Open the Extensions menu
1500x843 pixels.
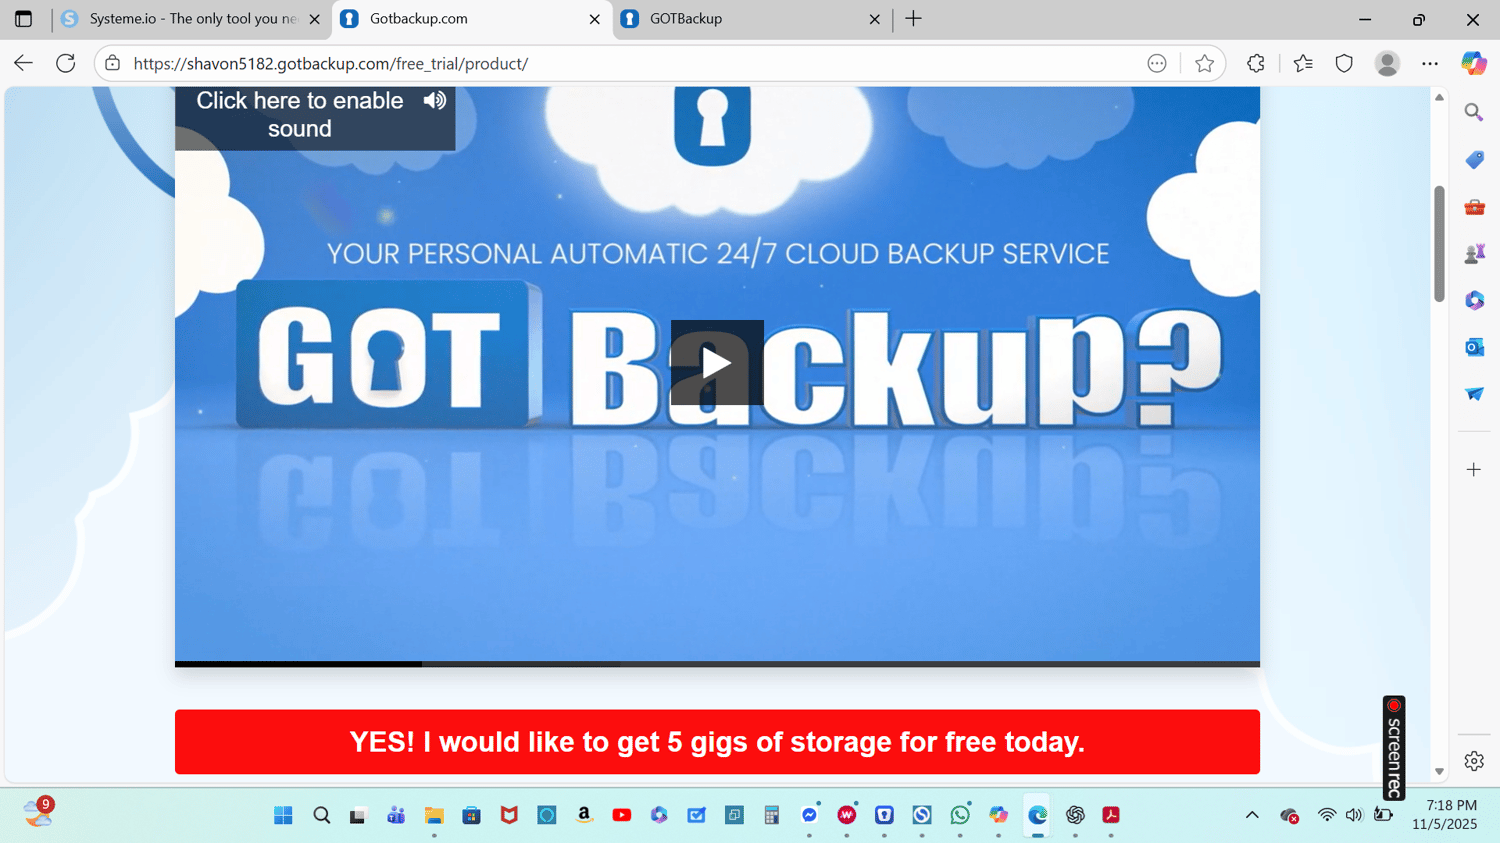(1256, 63)
